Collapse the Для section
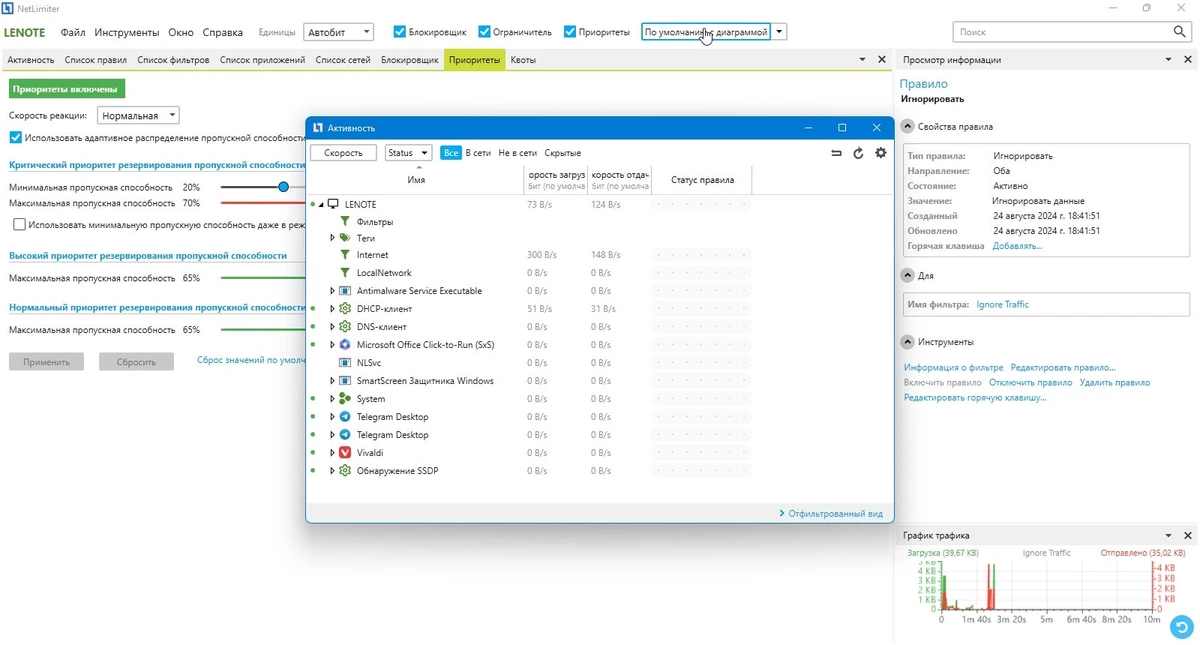 tap(908, 275)
